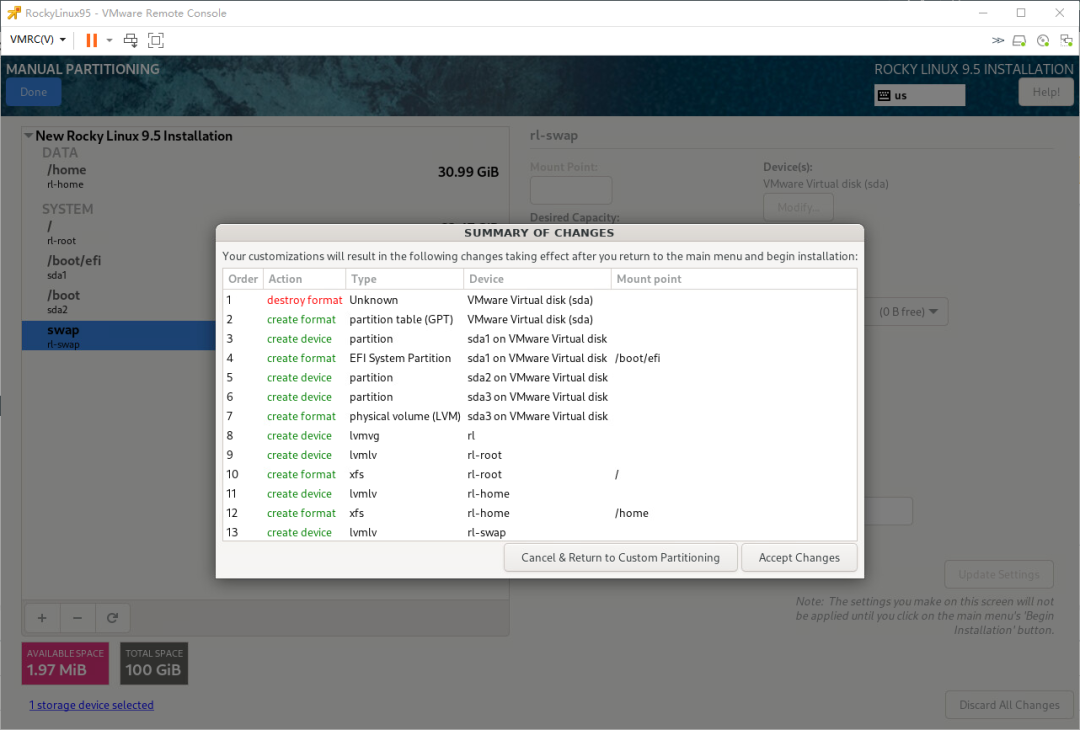Click the hard disk device icon
This screenshot has width=1080, height=730.
coord(1019,41)
